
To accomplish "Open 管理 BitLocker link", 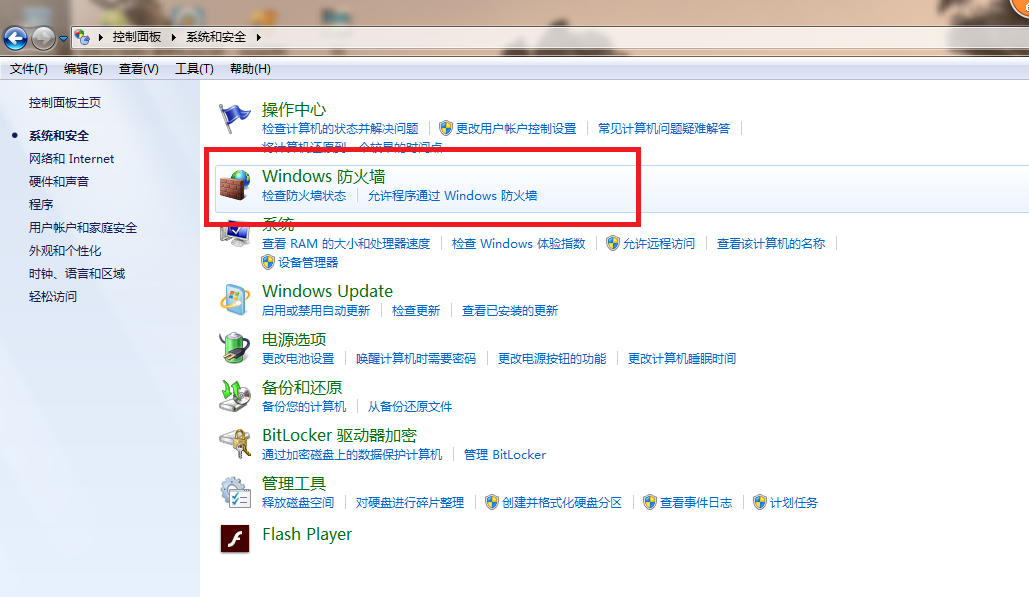I will click(505, 455).
